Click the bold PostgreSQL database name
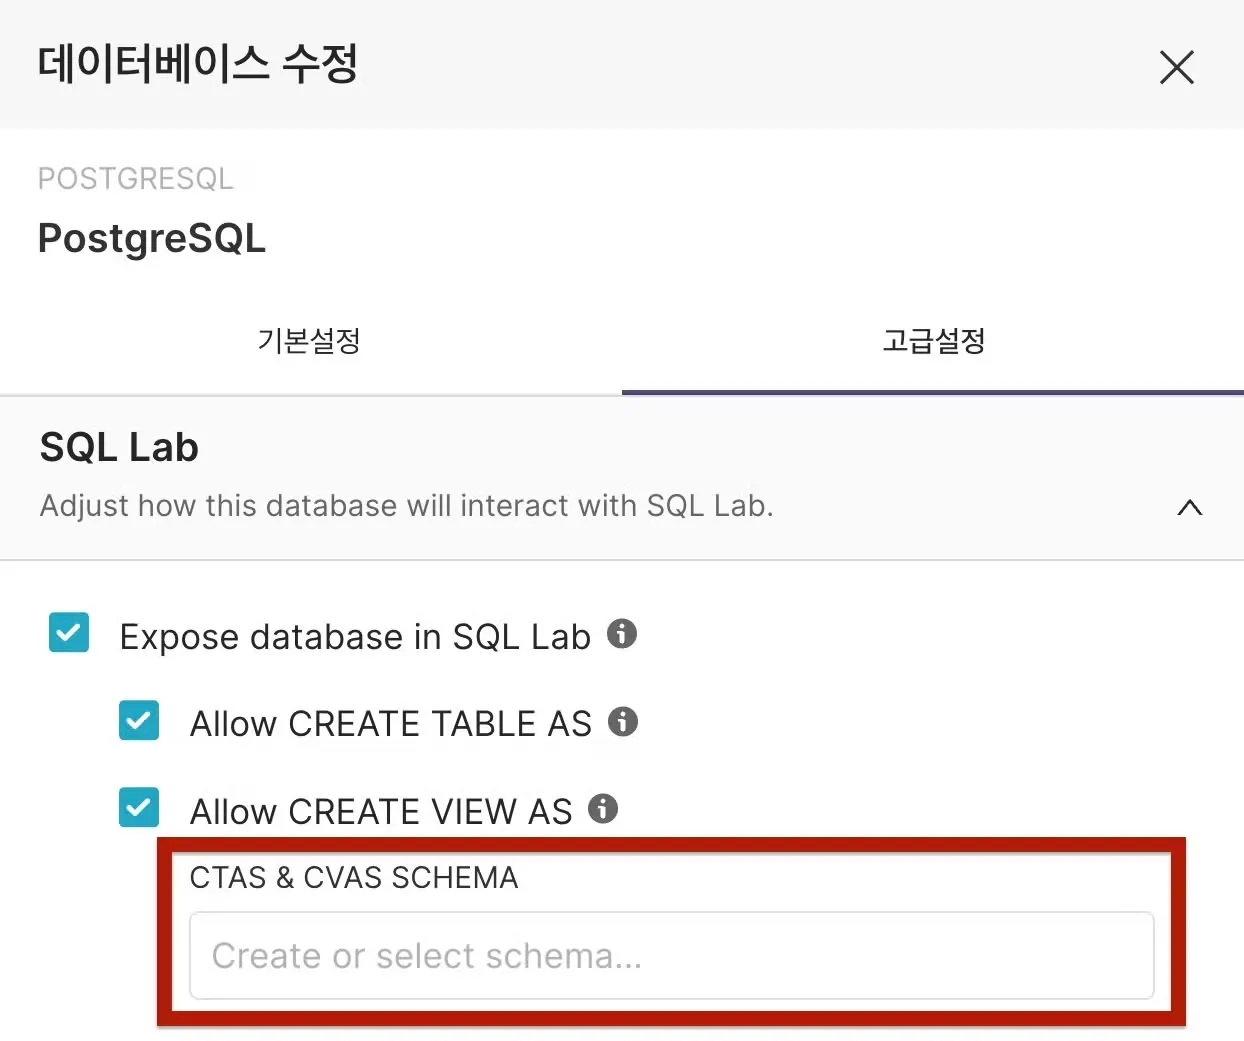The height and width of the screenshot is (1041, 1244). pos(152,239)
